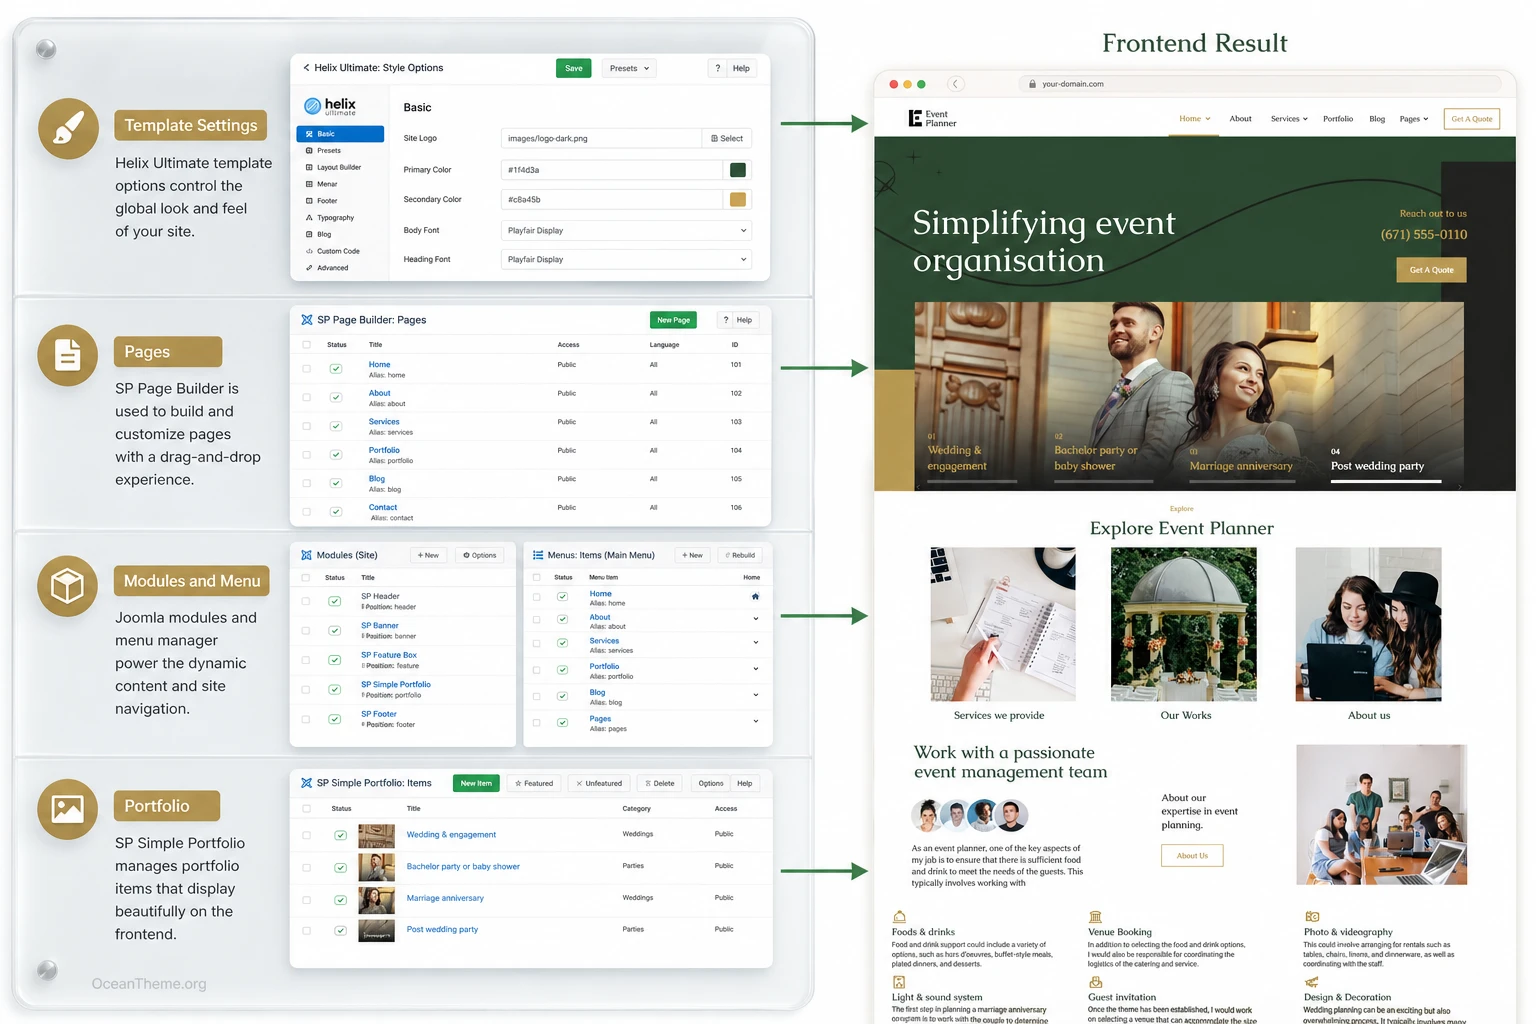Click the About Us outlined button
The height and width of the screenshot is (1024, 1536).
[x=1192, y=856]
